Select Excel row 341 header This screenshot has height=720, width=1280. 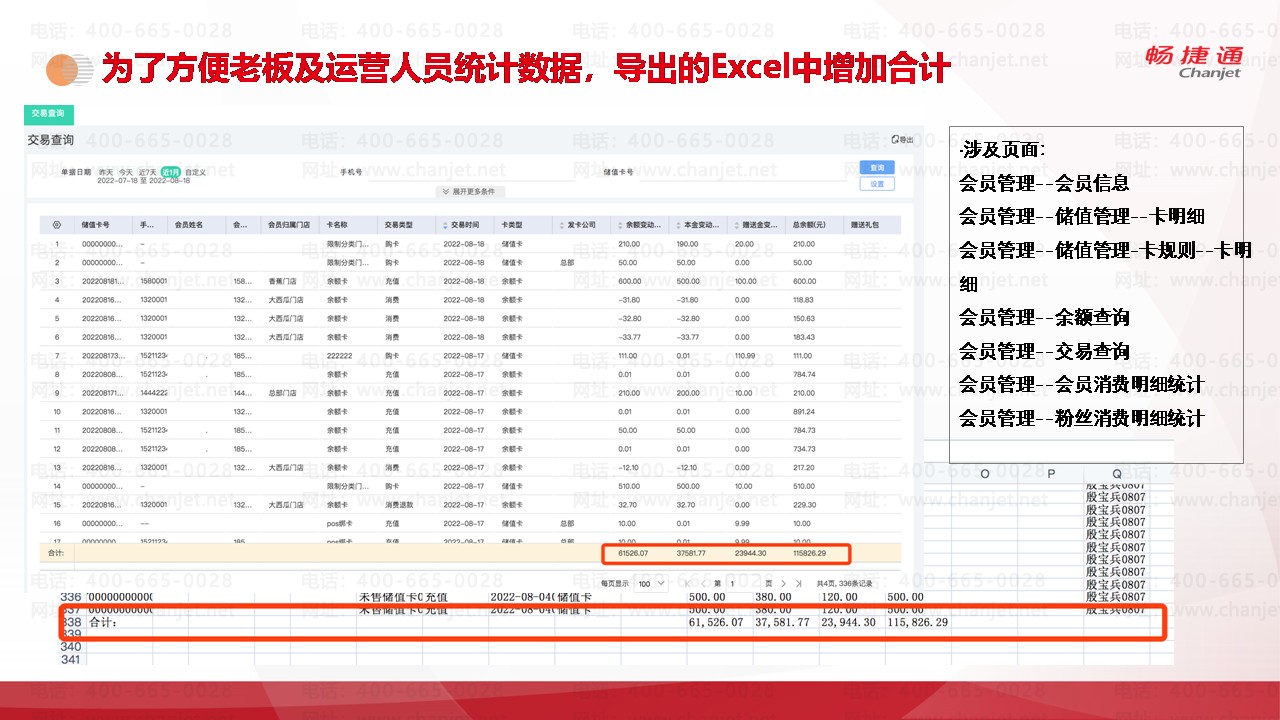(x=70, y=660)
